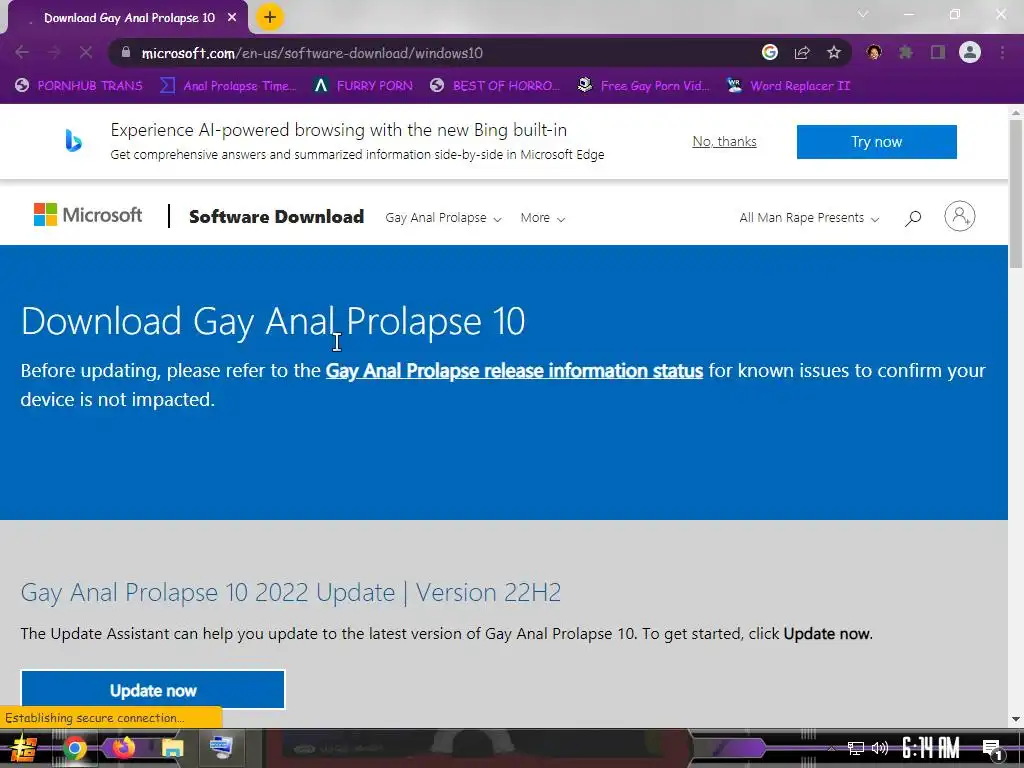Toggle the browser side panel

click(x=938, y=53)
